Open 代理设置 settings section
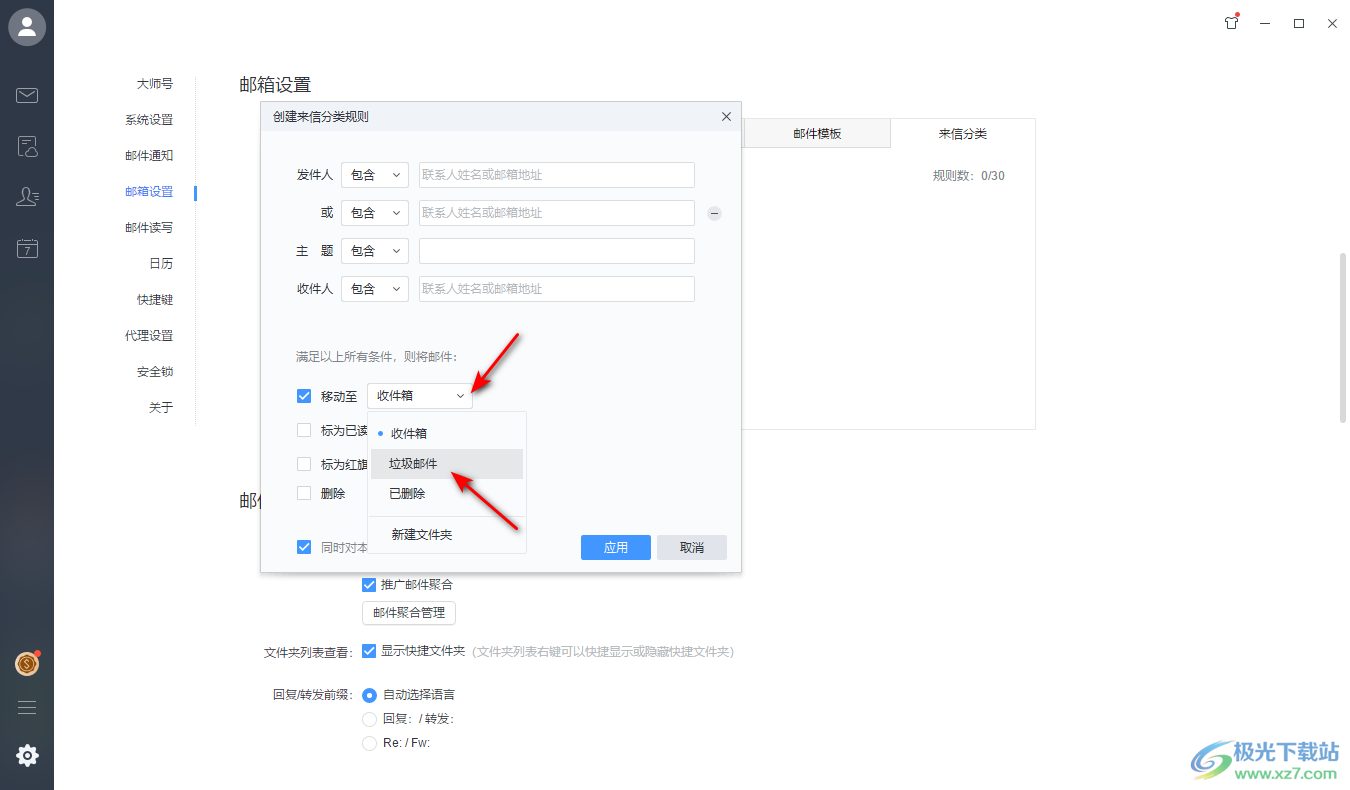 tap(149, 336)
